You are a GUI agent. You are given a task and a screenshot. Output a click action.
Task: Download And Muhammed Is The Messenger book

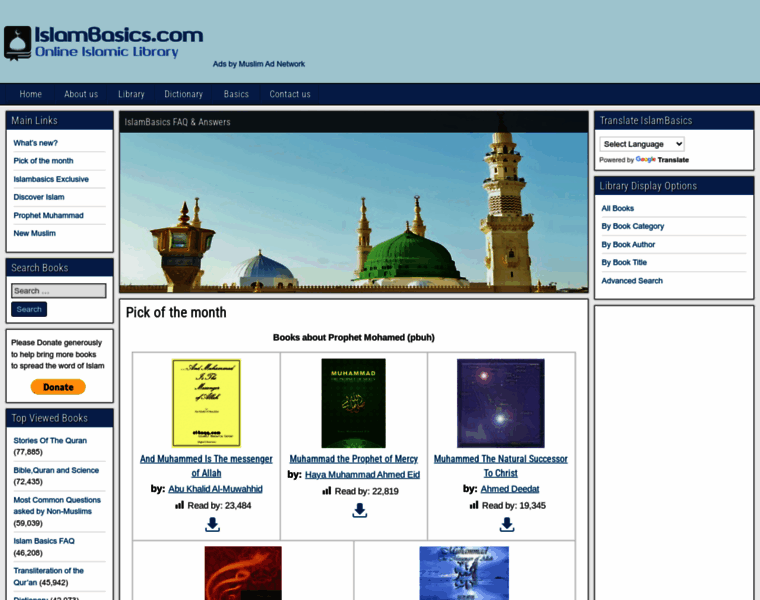tap(212, 524)
